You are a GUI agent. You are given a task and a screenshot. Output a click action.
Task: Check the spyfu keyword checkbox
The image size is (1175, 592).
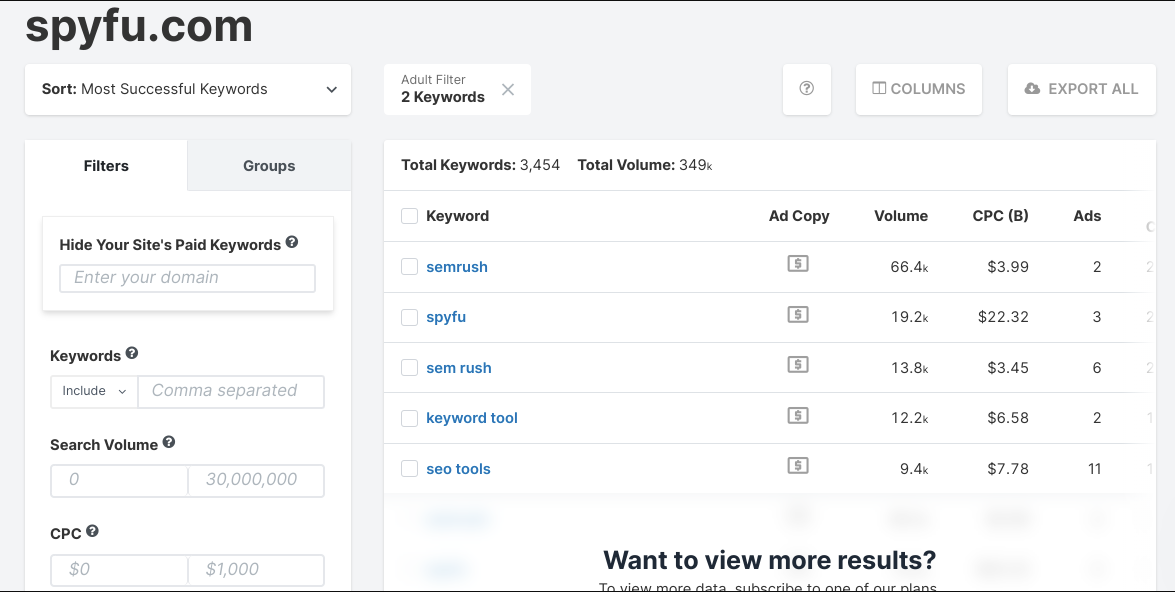(x=409, y=317)
